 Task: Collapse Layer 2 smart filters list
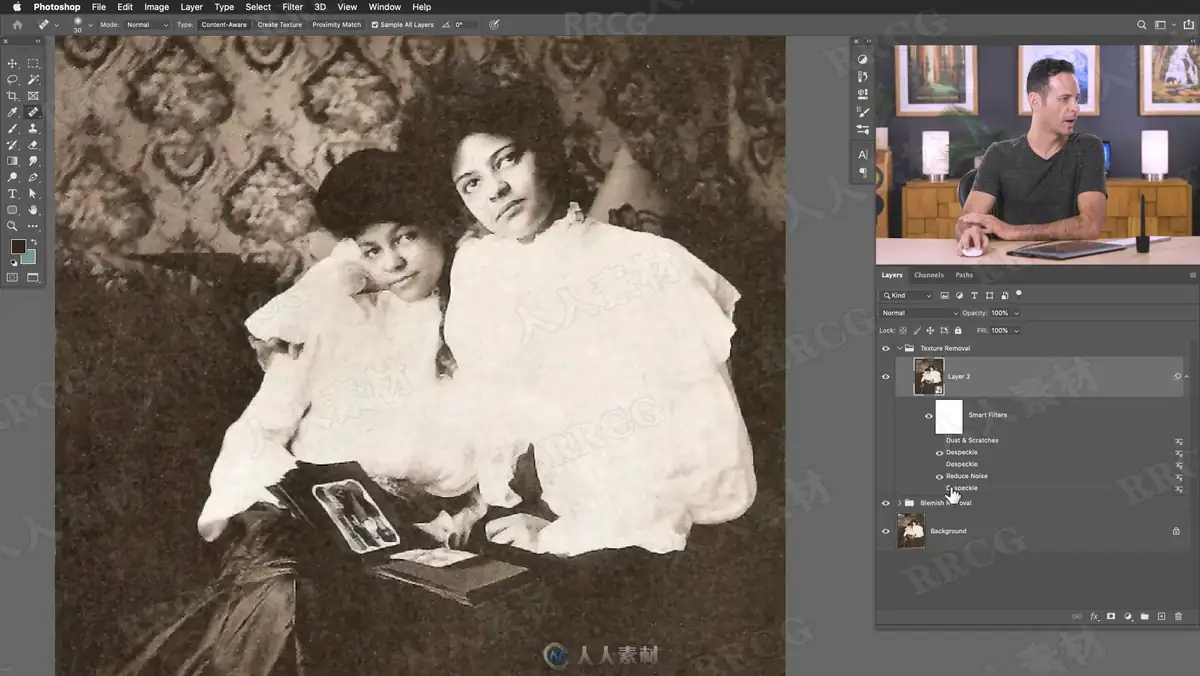1187,377
